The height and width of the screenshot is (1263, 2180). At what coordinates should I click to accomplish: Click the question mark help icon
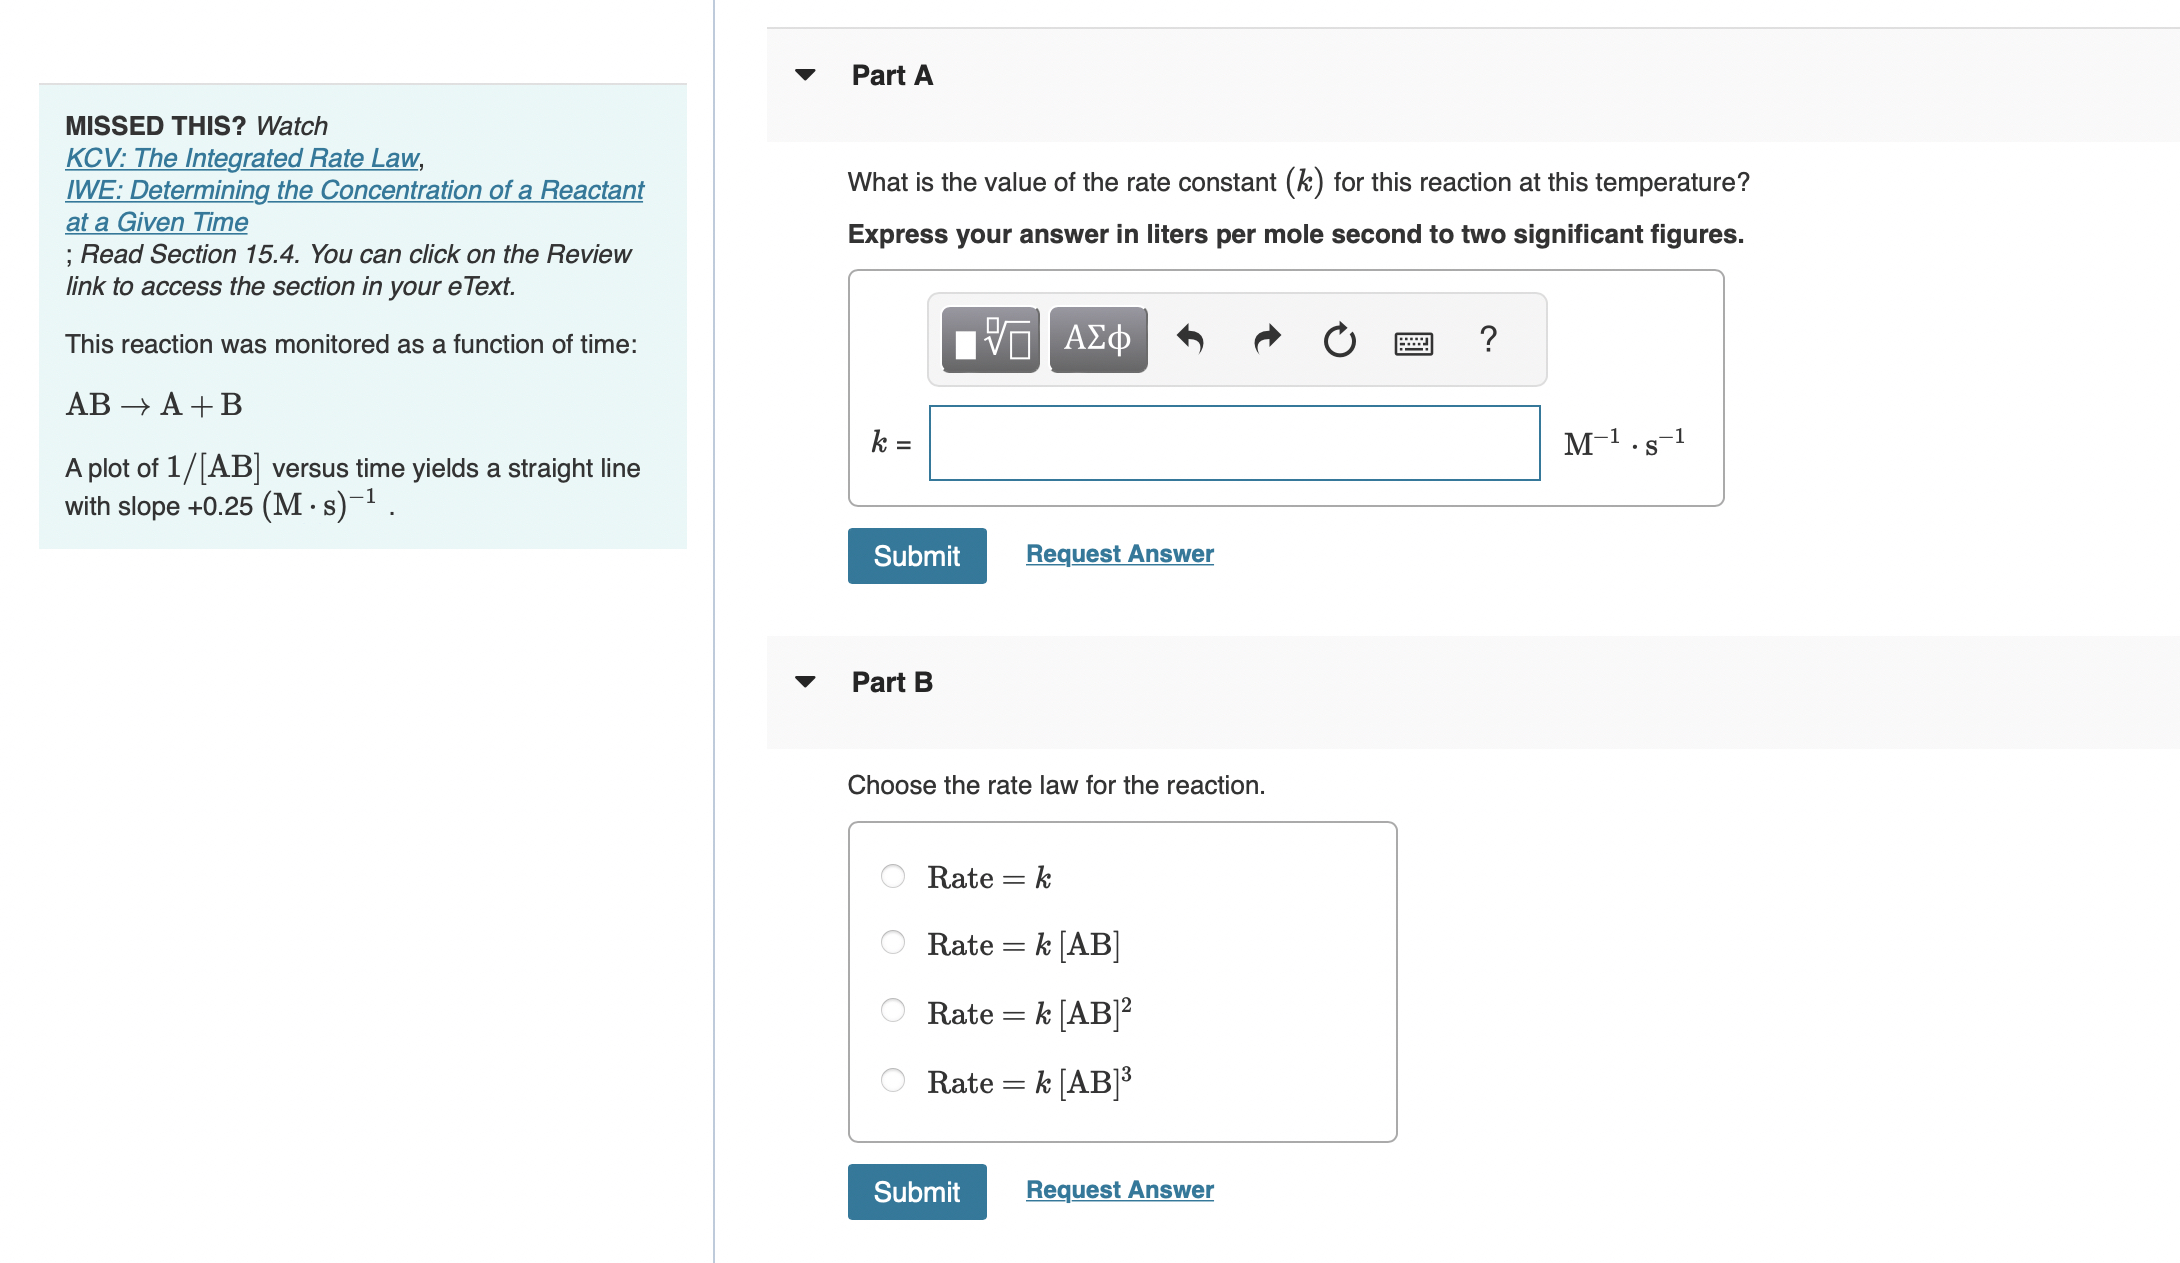[1489, 340]
